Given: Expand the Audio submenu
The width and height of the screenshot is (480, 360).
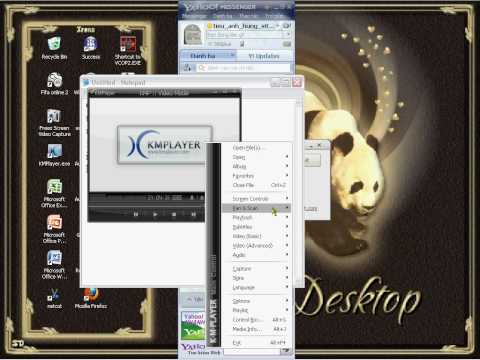Looking at the screenshot, I should (x=256, y=255).
